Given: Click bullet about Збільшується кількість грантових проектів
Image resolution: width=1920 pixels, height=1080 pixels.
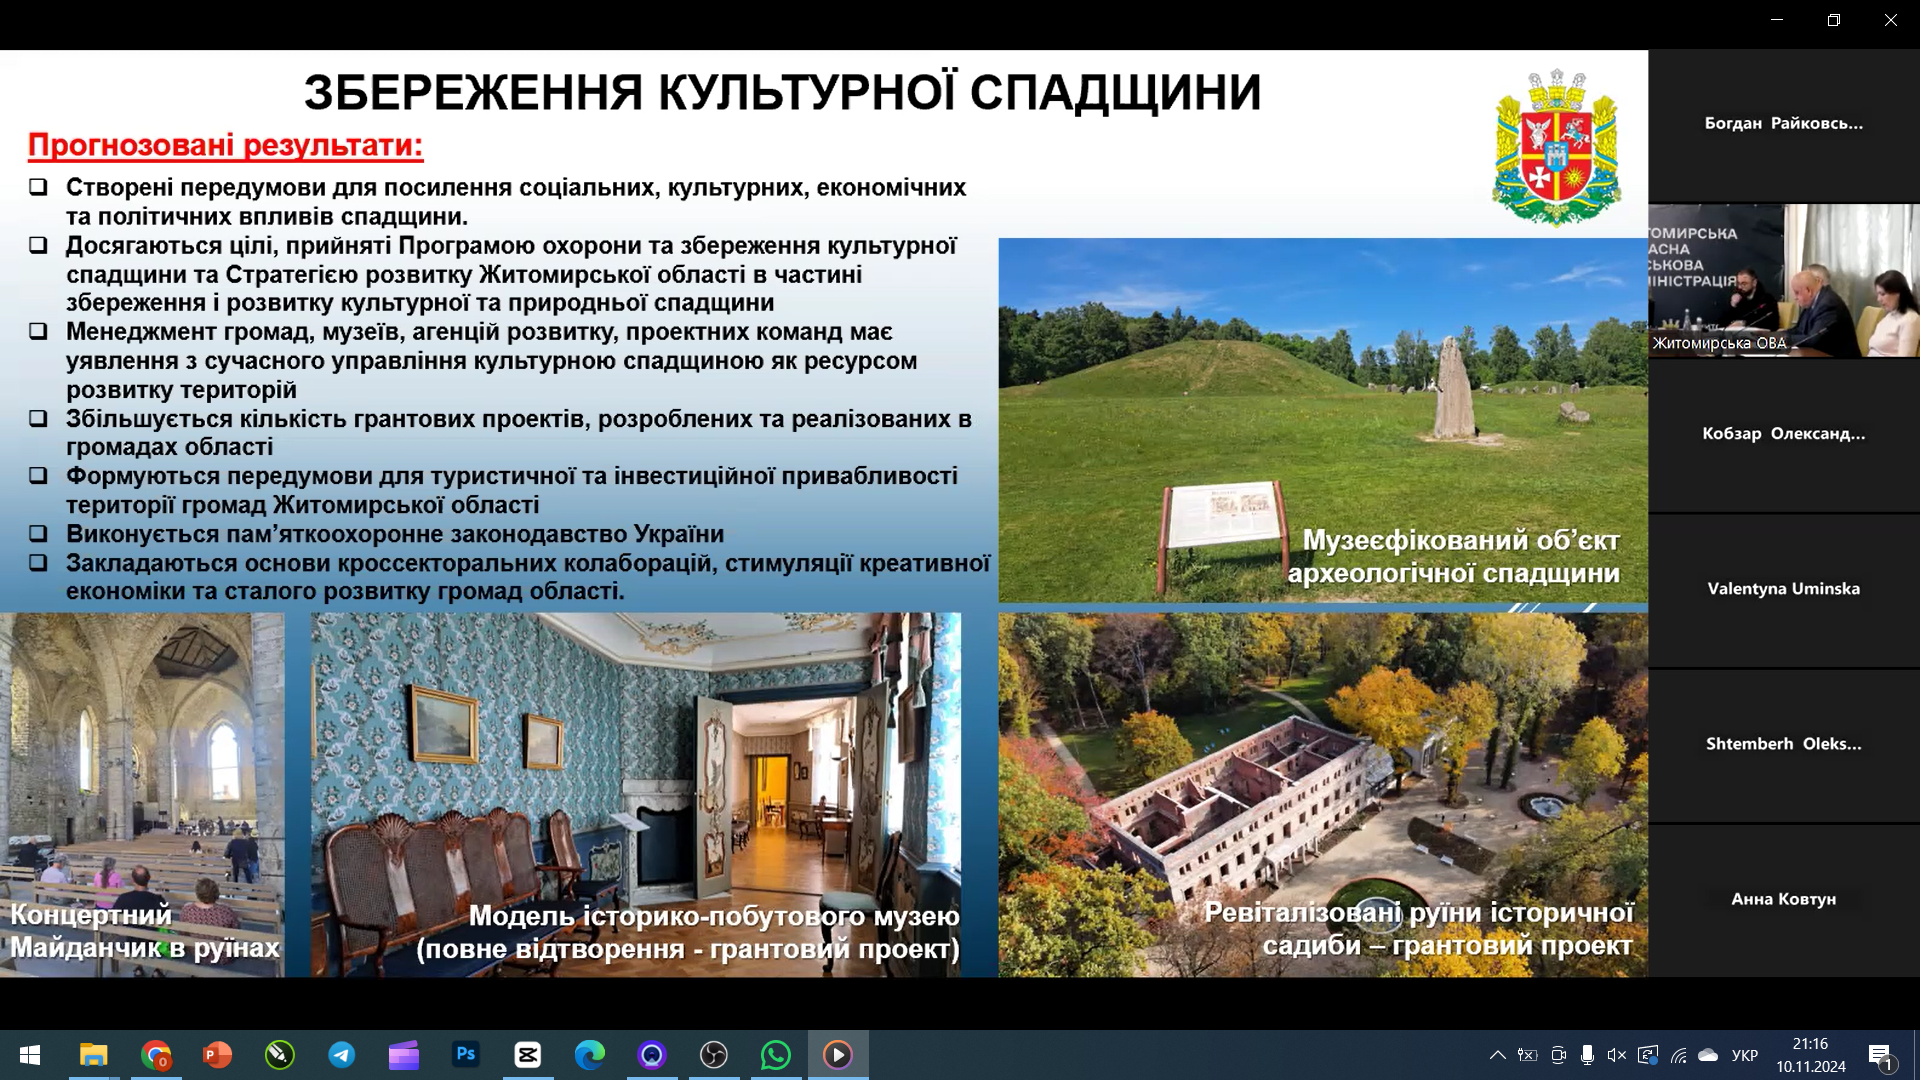Looking at the screenshot, I should (x=519, y=433).
